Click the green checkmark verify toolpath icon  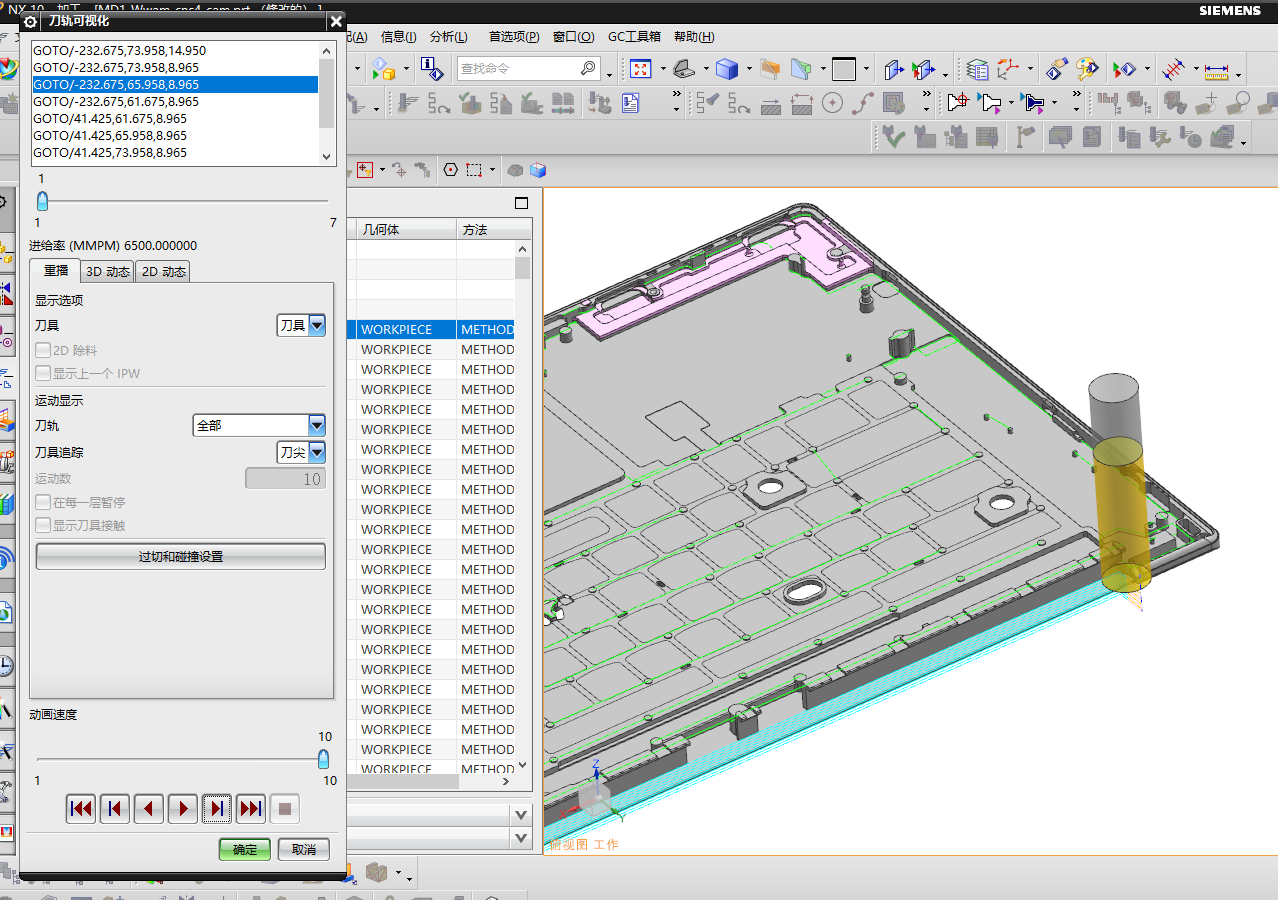coord(892,137)
